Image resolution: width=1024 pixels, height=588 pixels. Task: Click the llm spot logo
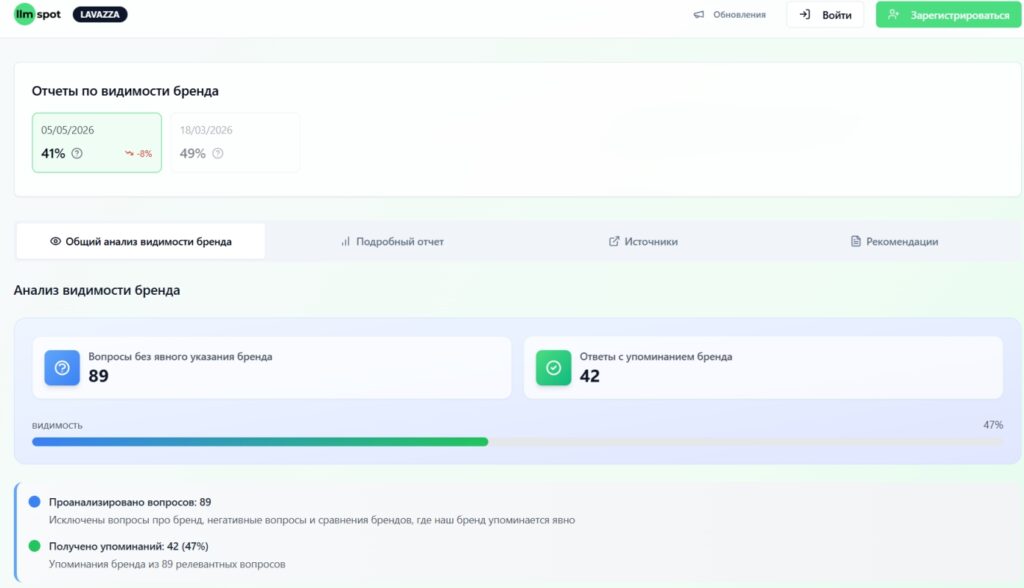click(x=37, y=14)
